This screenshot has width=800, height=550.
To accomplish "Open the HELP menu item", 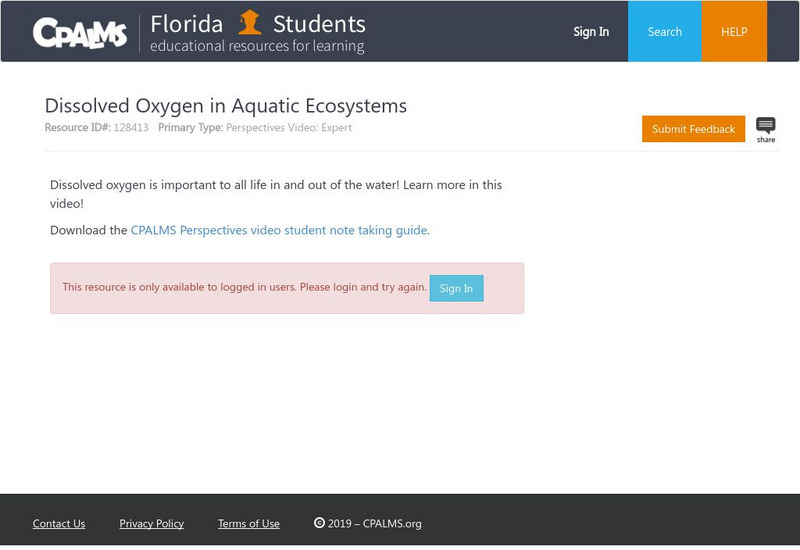I will [x=734, y=32].
